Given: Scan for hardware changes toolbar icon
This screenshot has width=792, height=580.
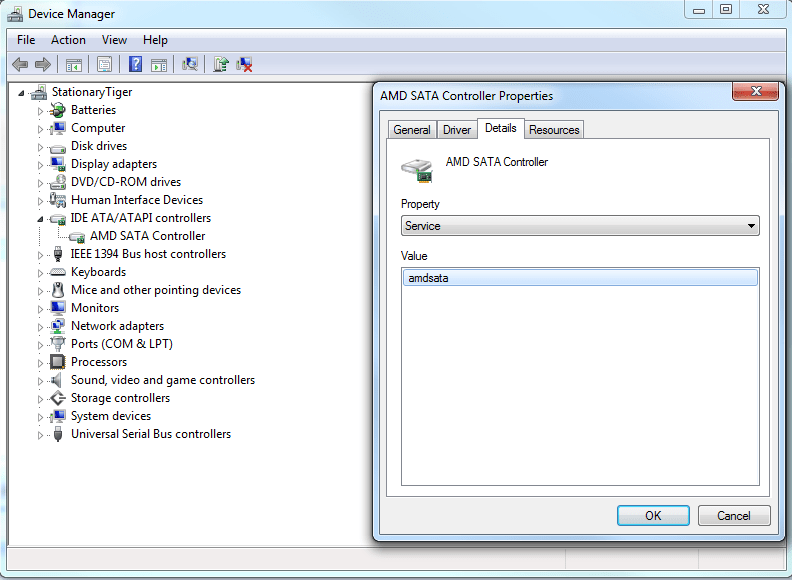Looking at the screenshot, I should coord(189,64).
